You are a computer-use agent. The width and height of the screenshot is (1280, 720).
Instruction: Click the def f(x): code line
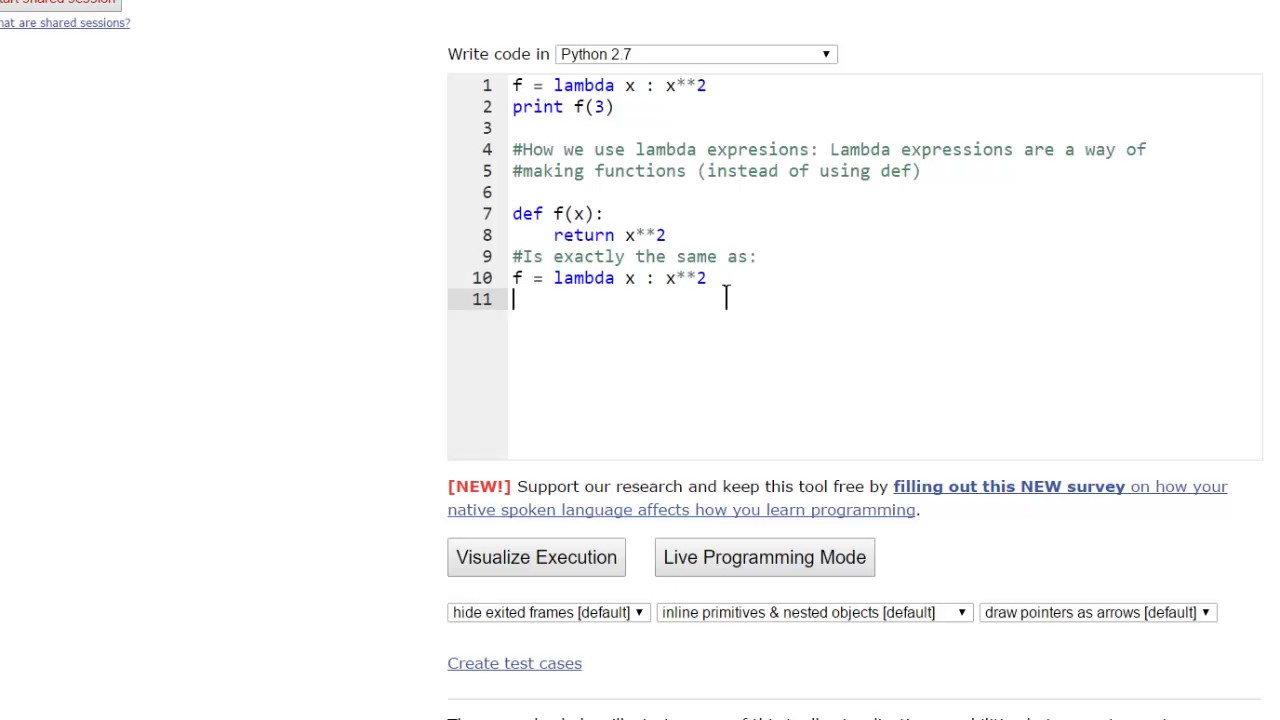click(x=558, y=214)
